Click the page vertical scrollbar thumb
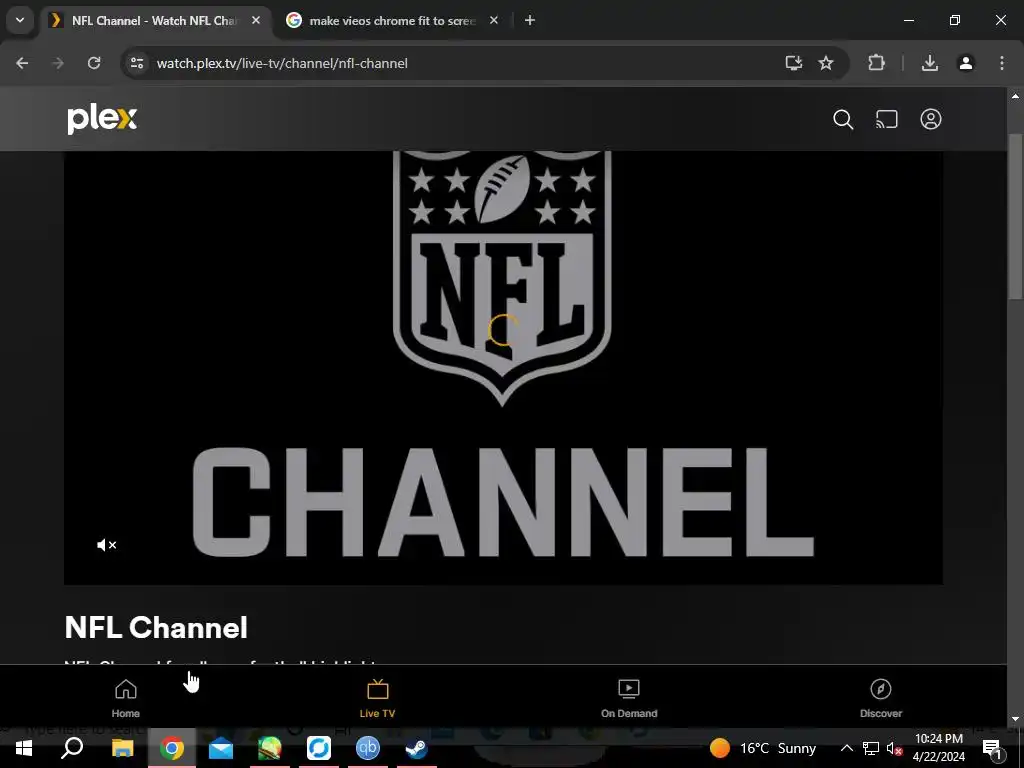 tap(1016, 216)
